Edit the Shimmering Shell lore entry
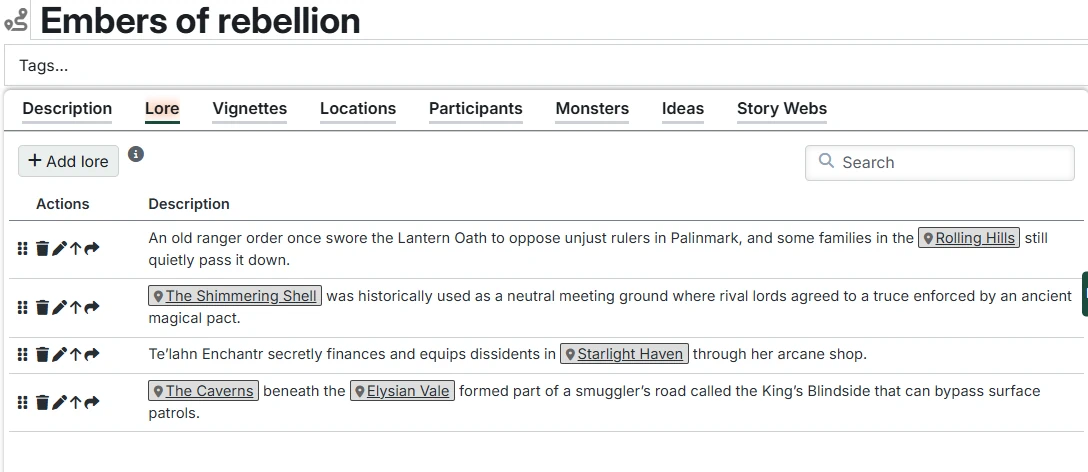The height and width of the screenshot is (472, 1088). [58, 307]
